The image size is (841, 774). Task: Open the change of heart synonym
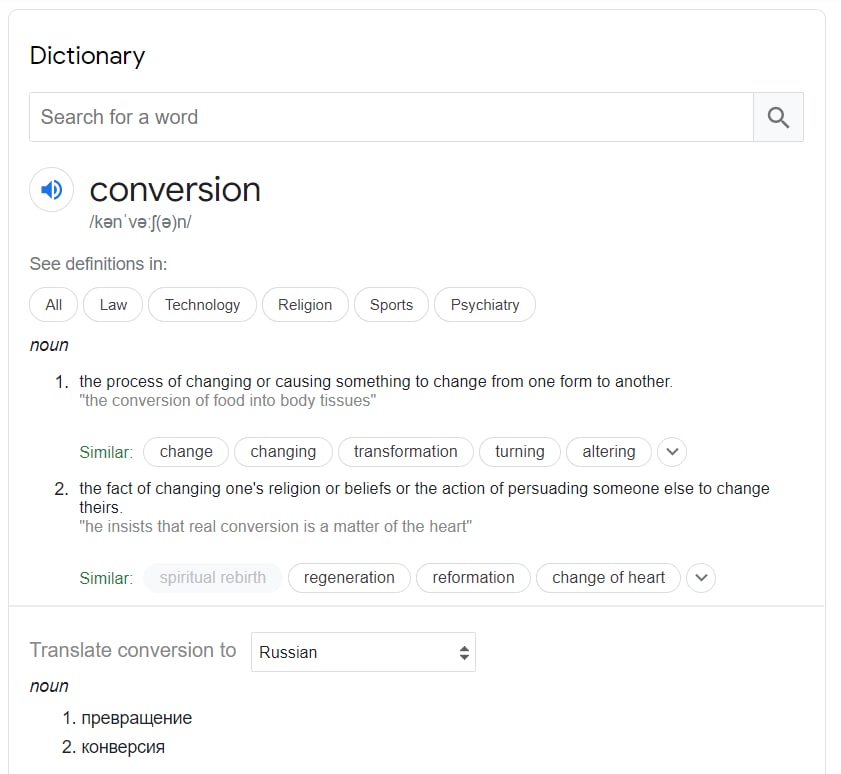click(608, 578)
